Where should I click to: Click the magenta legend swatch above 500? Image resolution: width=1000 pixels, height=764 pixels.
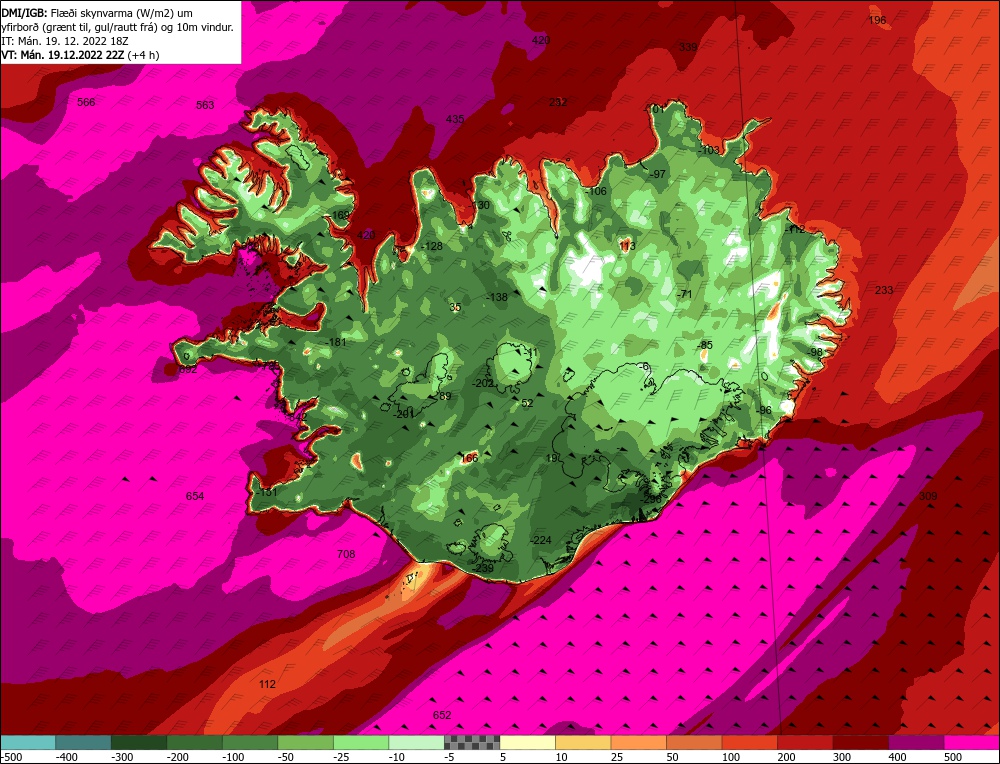point(972,742)
